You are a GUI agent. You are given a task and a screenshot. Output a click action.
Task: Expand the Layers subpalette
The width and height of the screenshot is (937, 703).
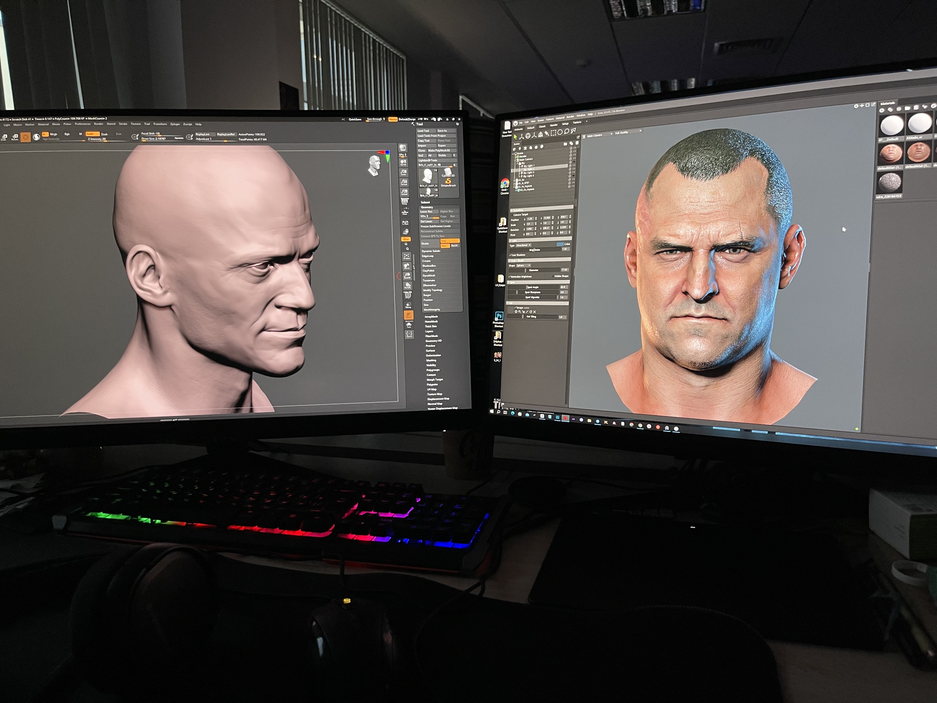[x=429, y=331]
